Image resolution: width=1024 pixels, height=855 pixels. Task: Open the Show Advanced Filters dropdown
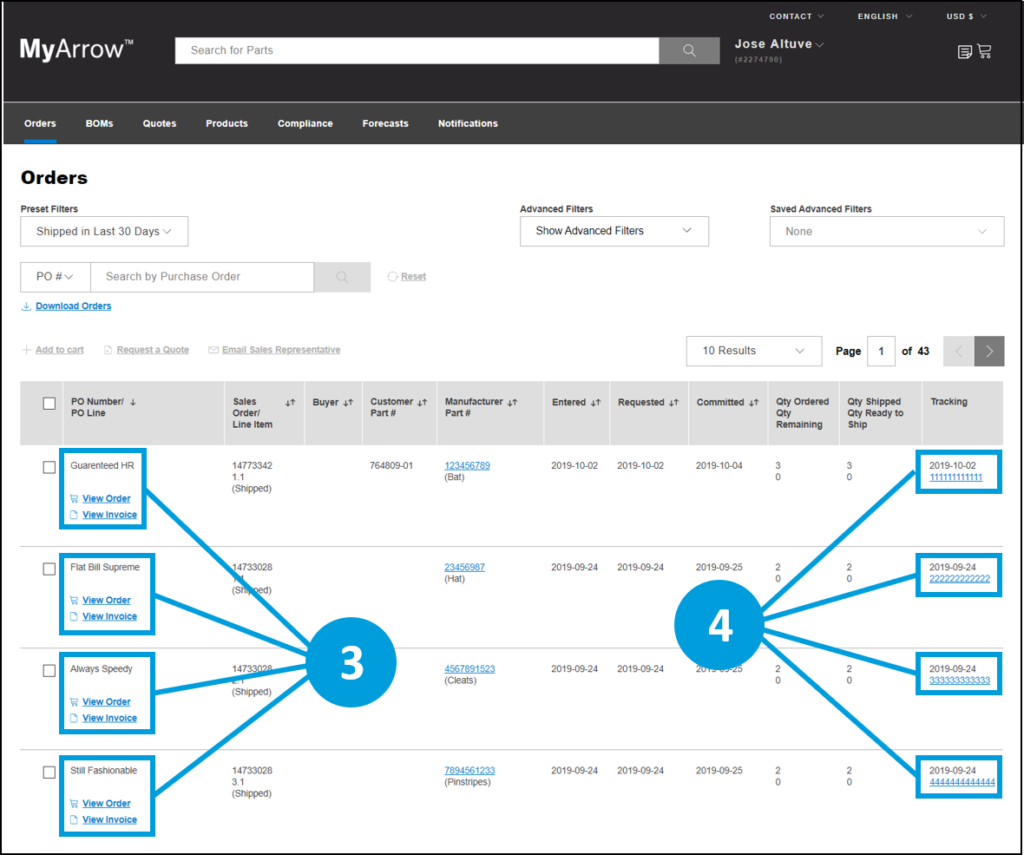(614, 231)
